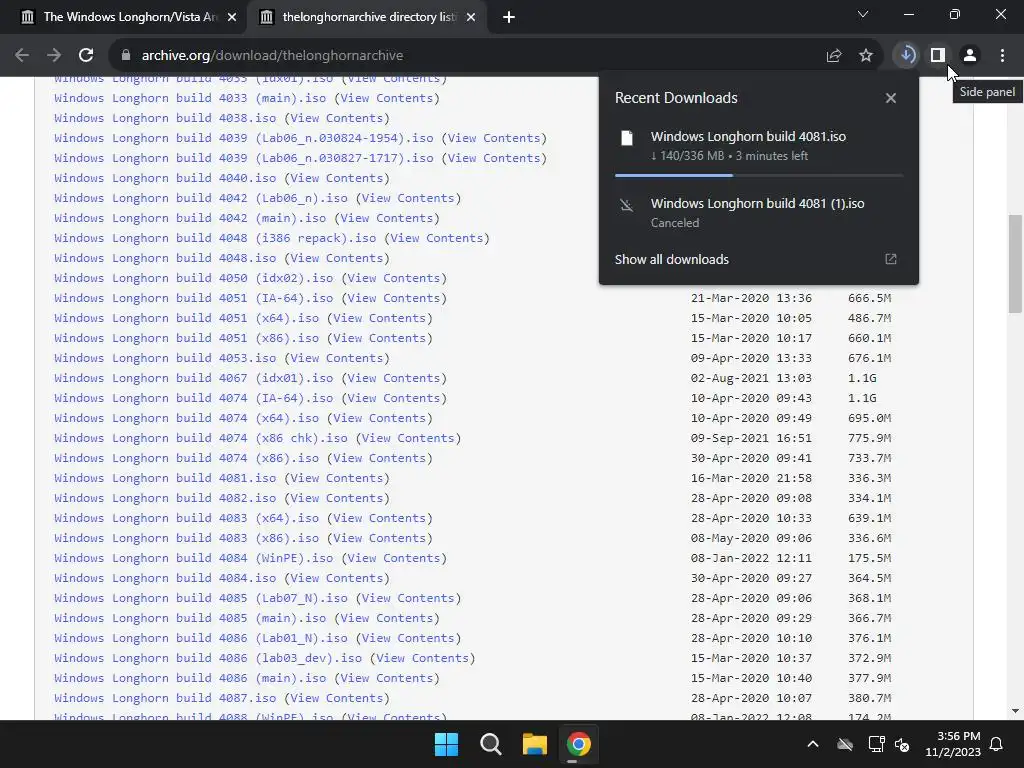Open Windows Longhorn build 4074 (x86 chk).iso link
The width and height of the screenshot is (1024, 768).
[201, 438]
